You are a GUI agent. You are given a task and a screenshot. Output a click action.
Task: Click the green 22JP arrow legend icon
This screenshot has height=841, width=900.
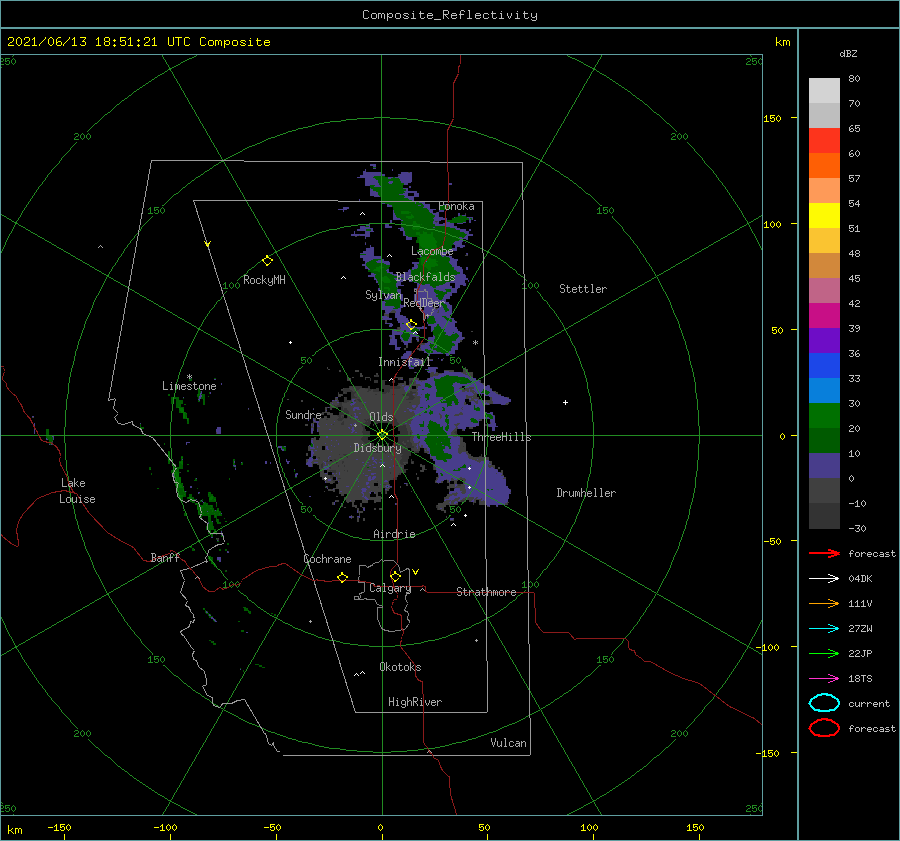pos(824,653)
